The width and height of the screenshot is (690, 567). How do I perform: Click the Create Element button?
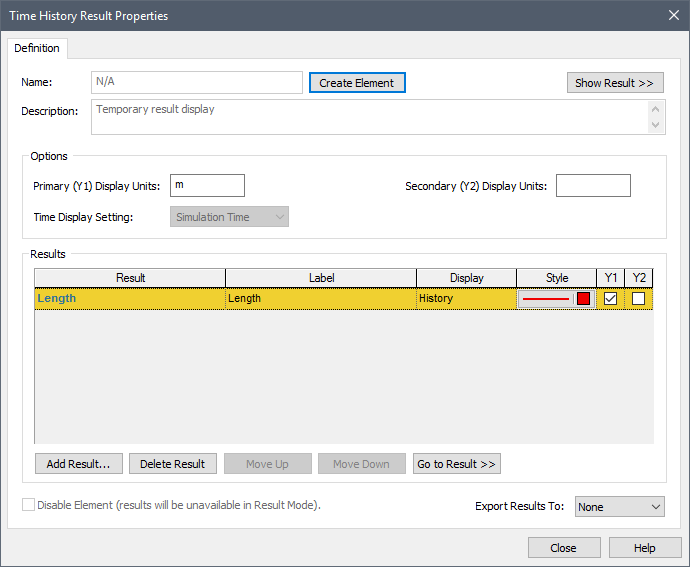(357, 83)
